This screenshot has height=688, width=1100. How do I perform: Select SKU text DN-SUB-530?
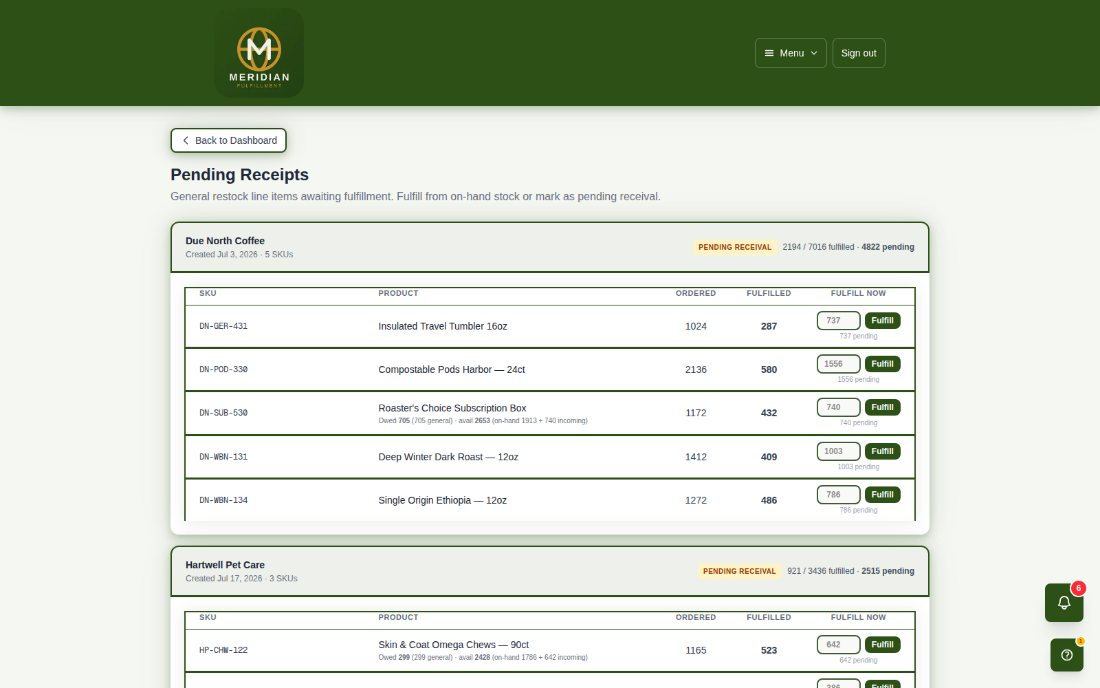point(223,413)
